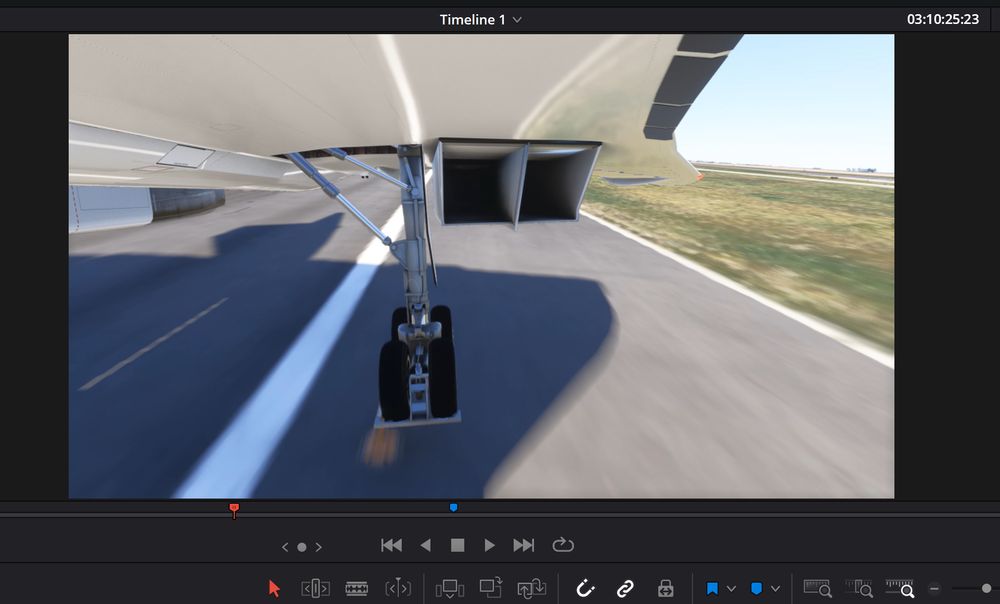Image resolution: width=1000 pixels, height=604 pixels.
Task: Select the Blade Edit Mode tool
Action: [x=356, y=588]
